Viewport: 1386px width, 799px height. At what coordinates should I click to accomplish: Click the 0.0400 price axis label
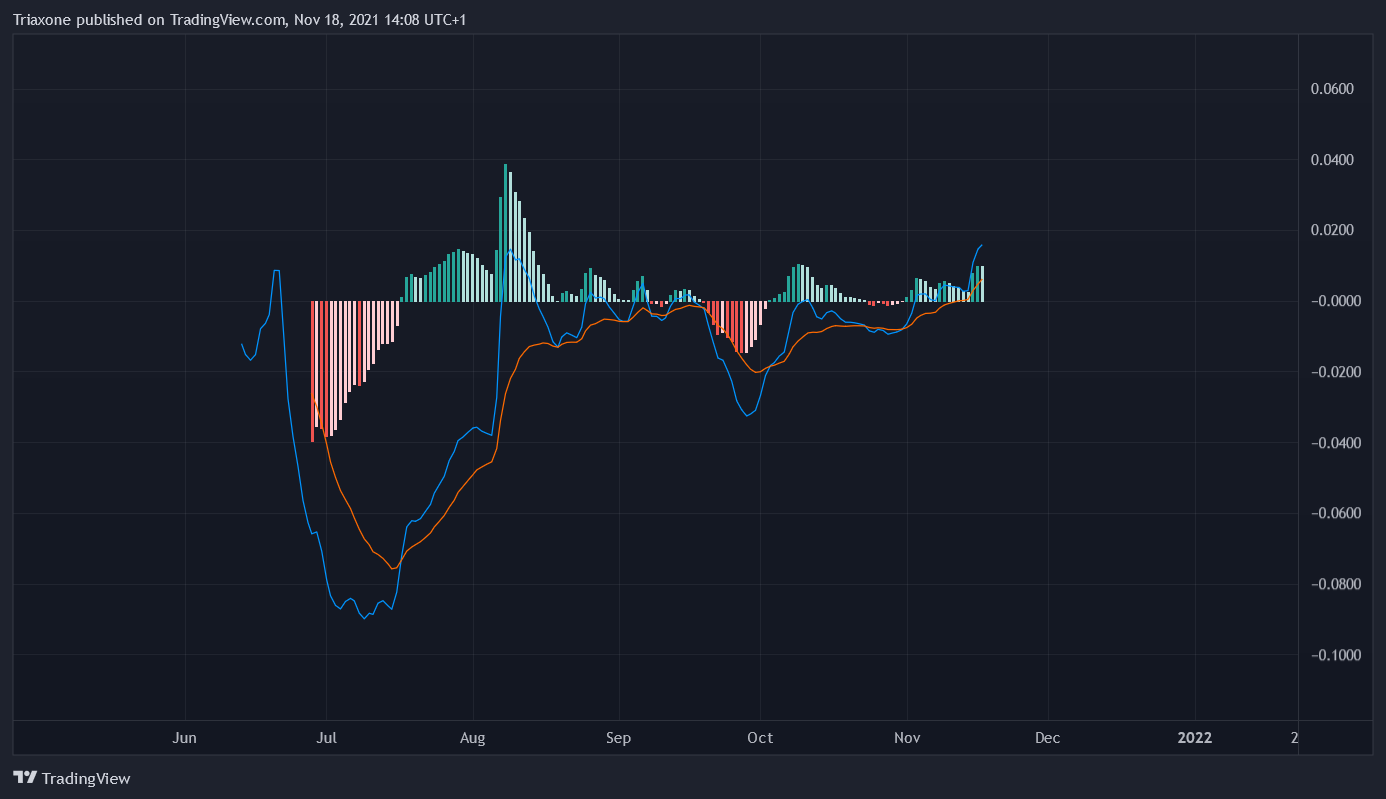pos(1332,160)
